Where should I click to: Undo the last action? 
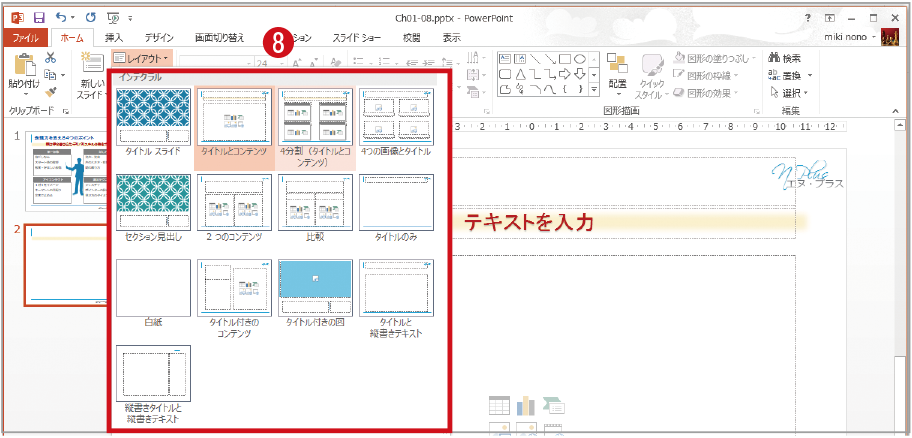pos(61,18)
